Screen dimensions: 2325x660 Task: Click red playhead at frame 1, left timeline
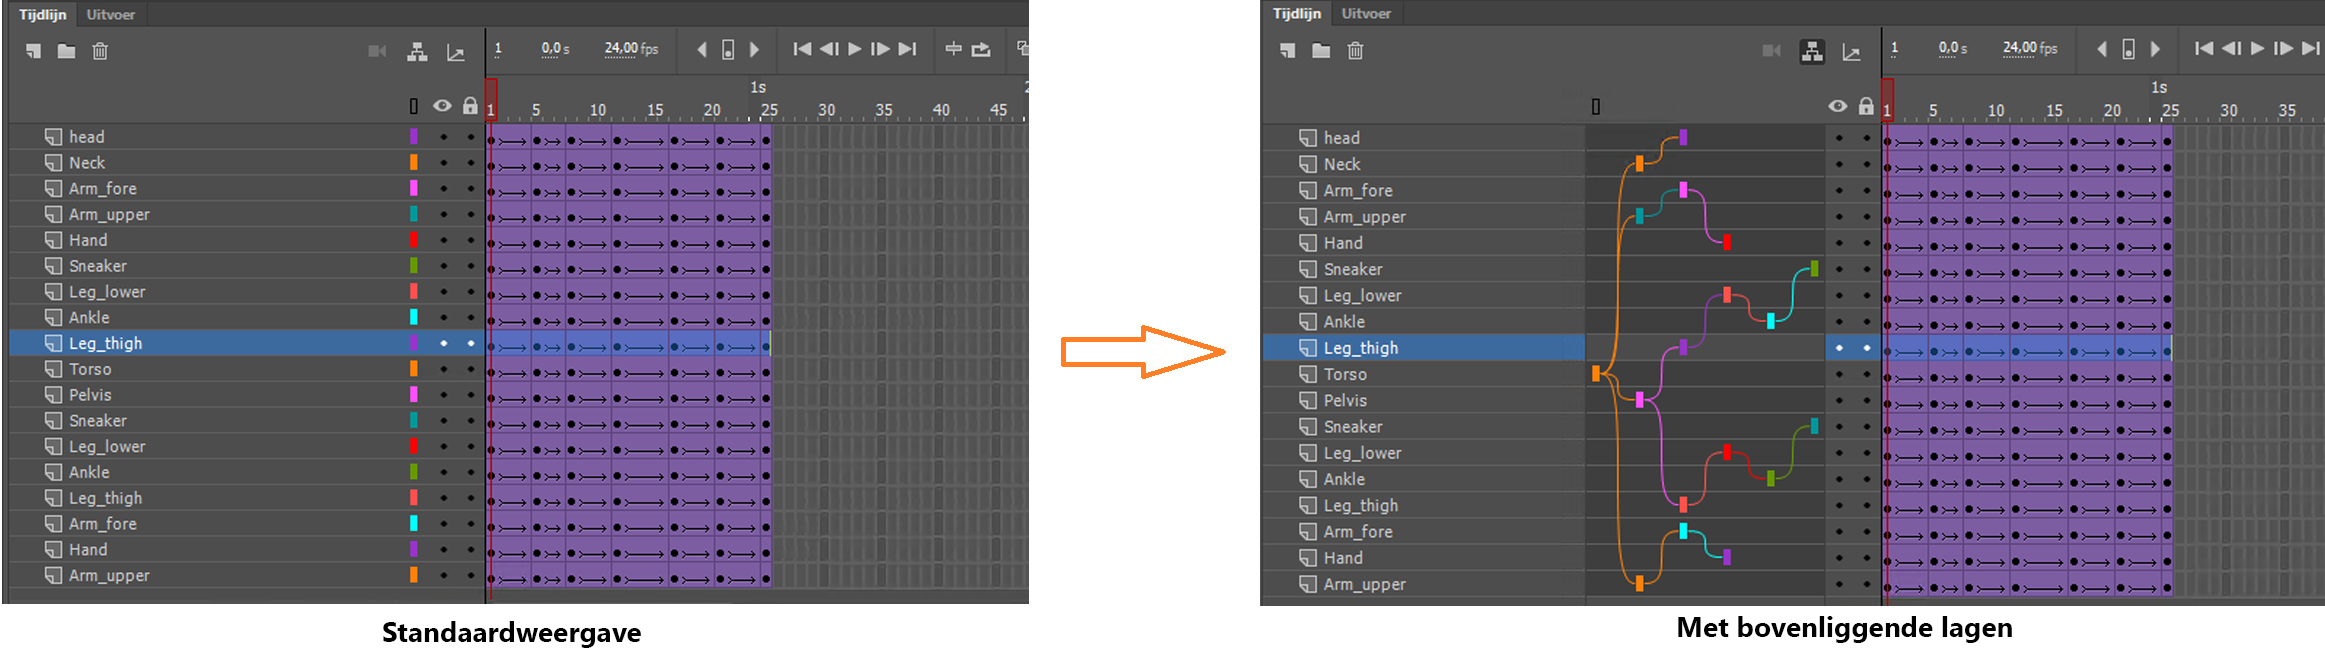click(491, 100)
